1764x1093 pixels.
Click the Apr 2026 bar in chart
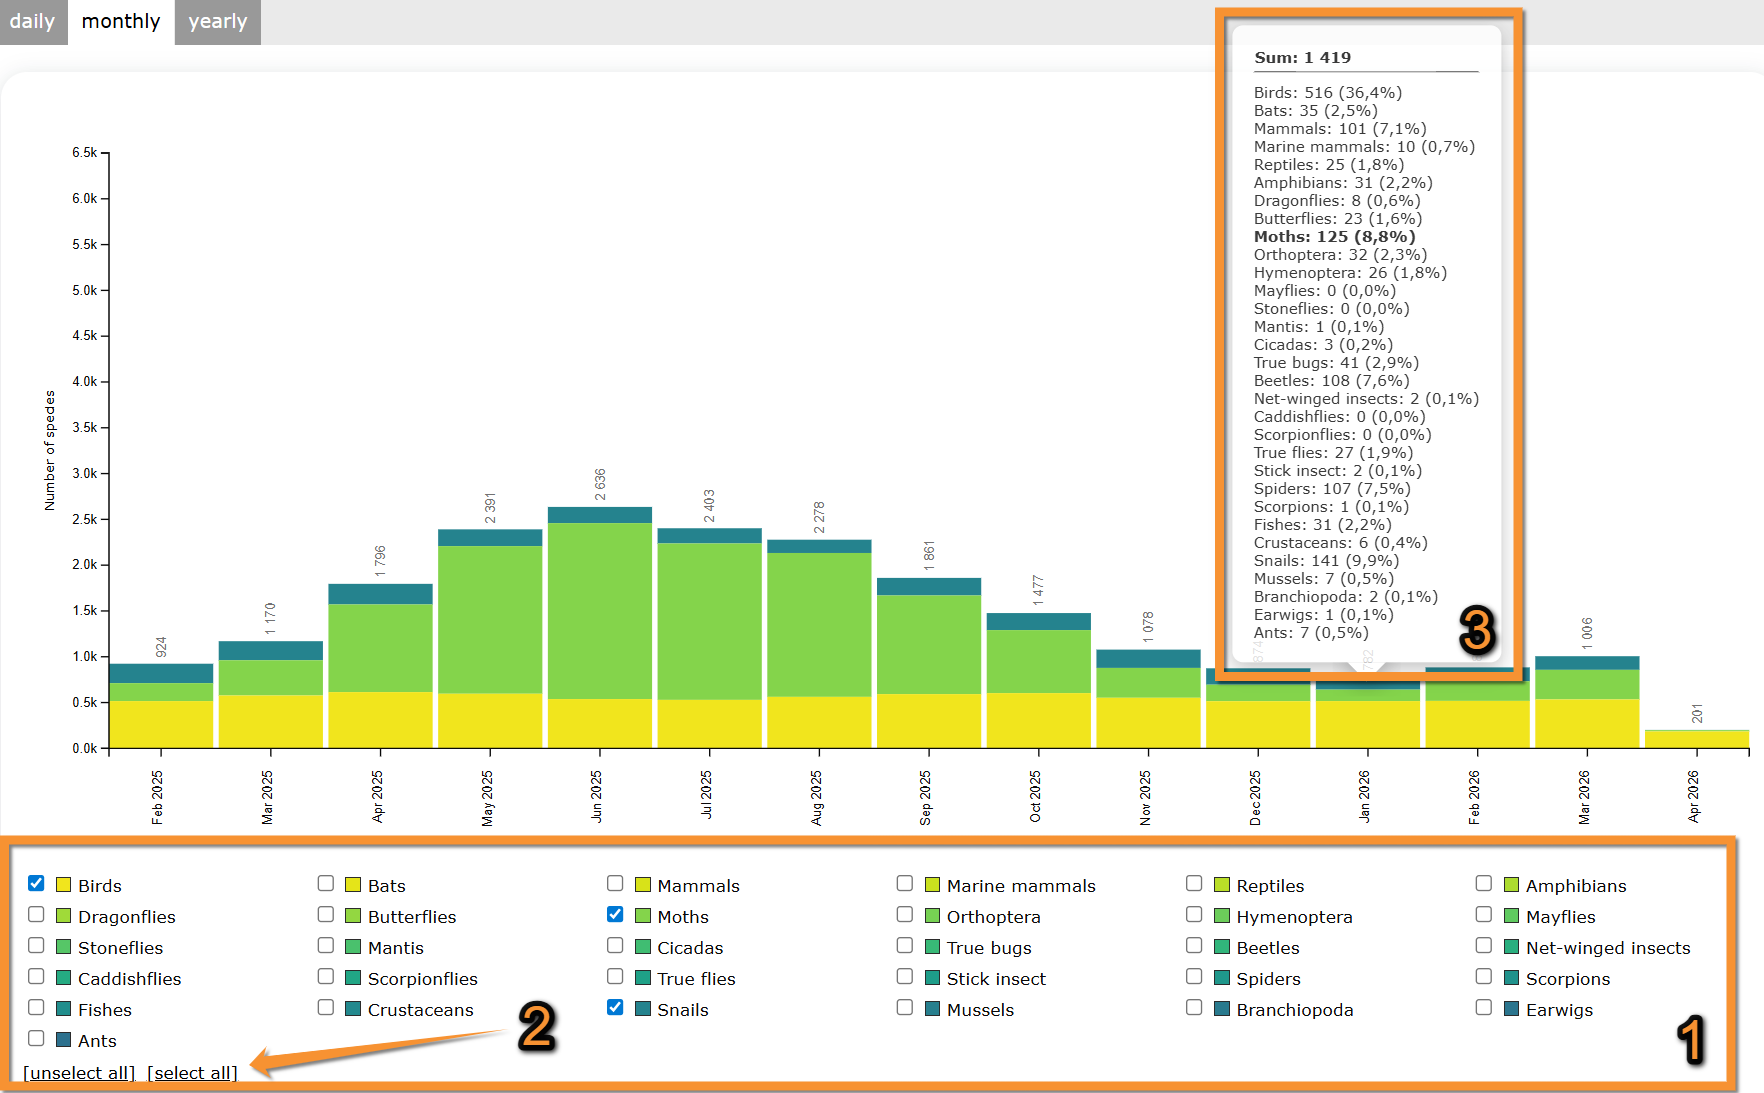(x=1696, y=739)
